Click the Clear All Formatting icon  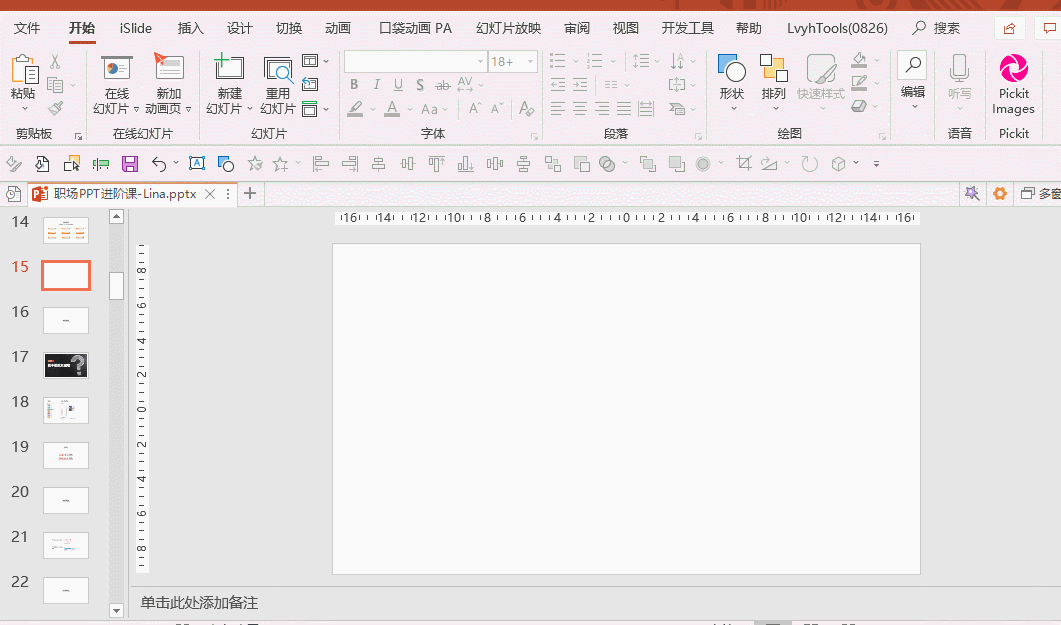526,108
